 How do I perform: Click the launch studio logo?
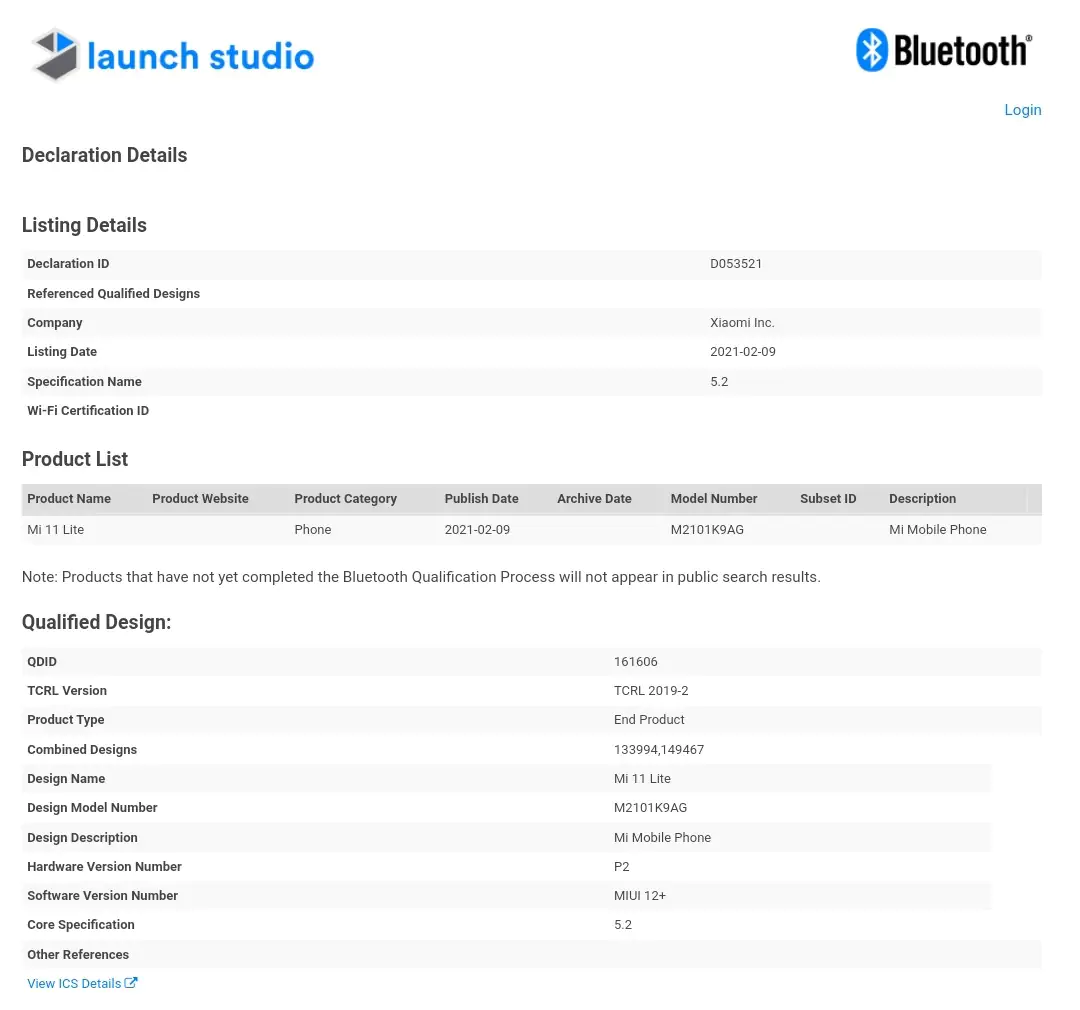click(173, 55)
